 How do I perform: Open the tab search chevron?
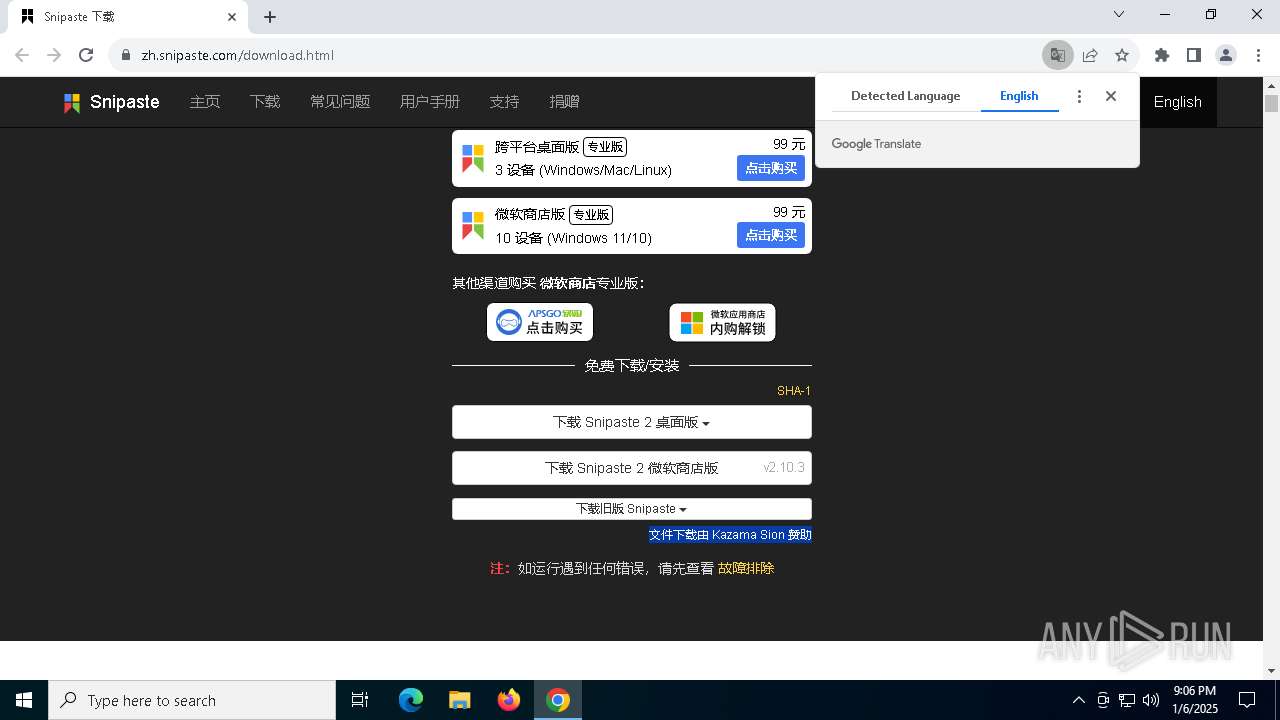tap(1119, 14)
